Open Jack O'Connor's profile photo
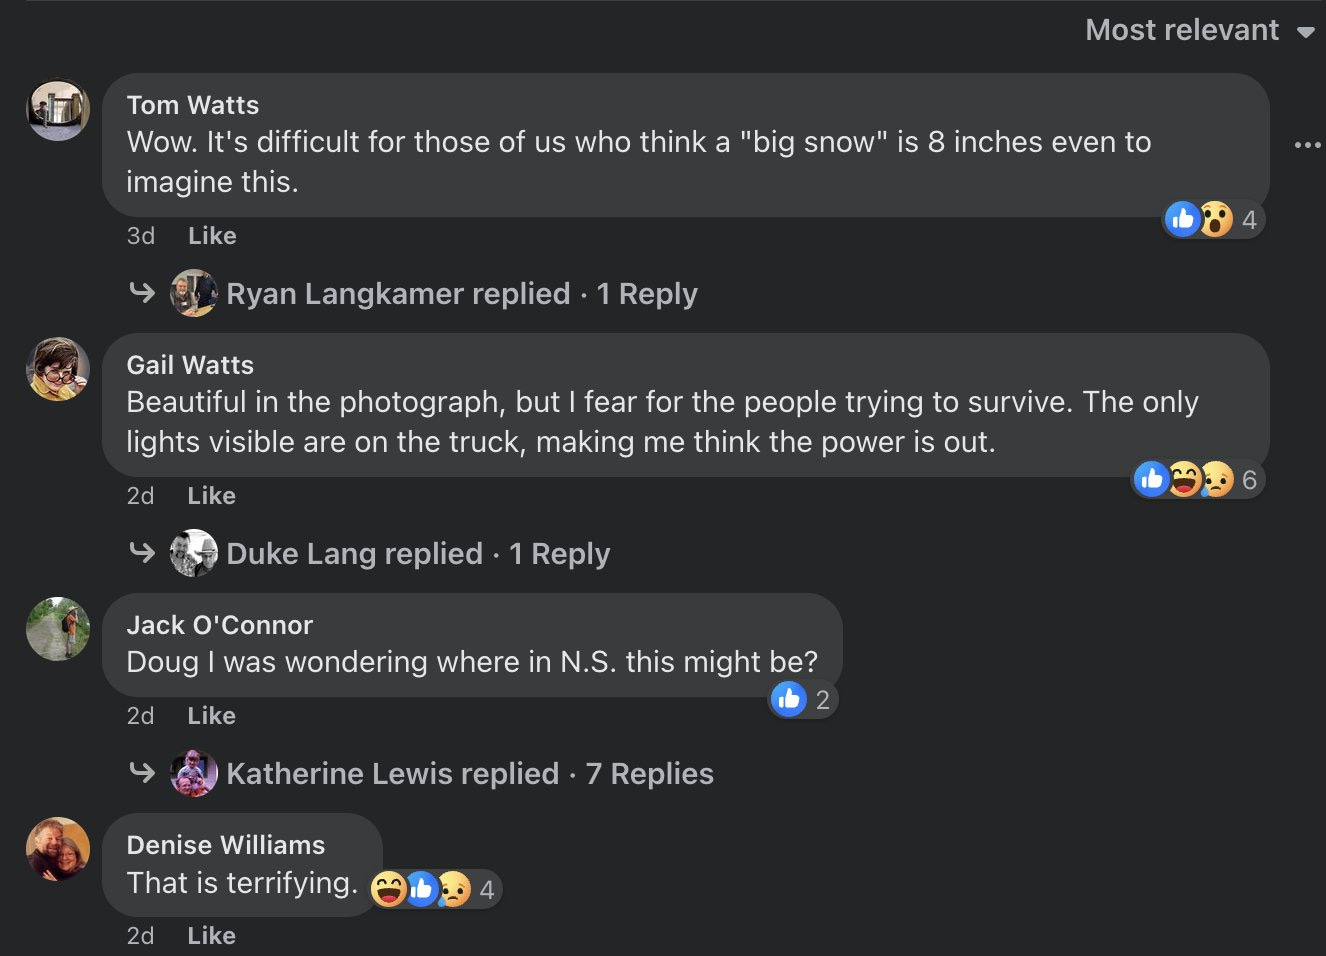Image resolution: width=1326 pixels, height=956 pixels. click(x=58, y=629)
